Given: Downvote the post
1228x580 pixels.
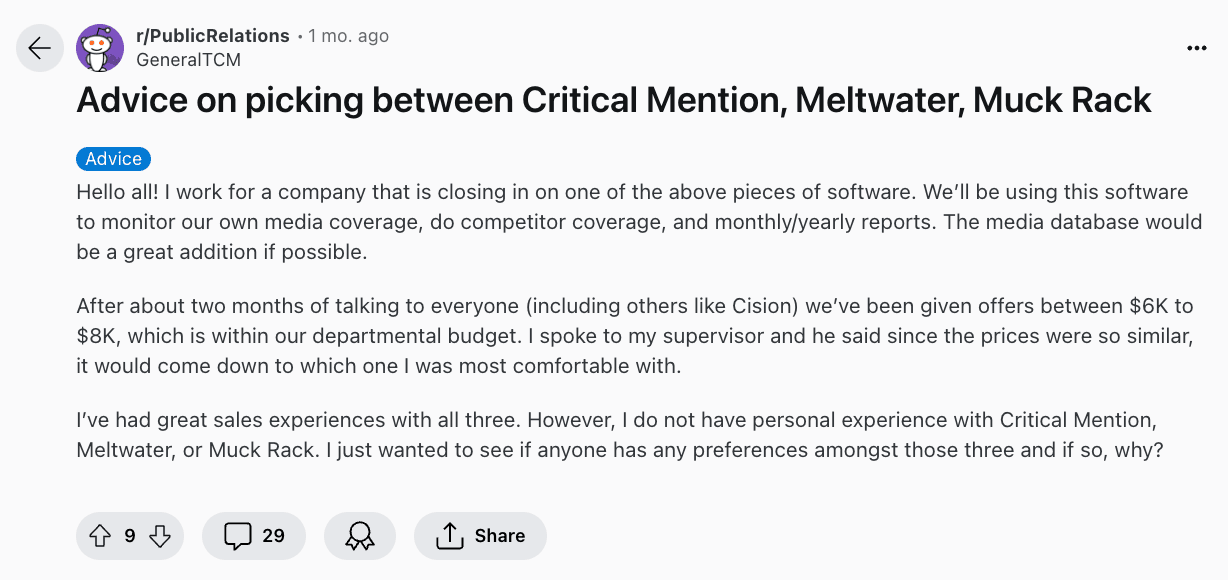Looking at the screenshot, I should tap(160, 536).
